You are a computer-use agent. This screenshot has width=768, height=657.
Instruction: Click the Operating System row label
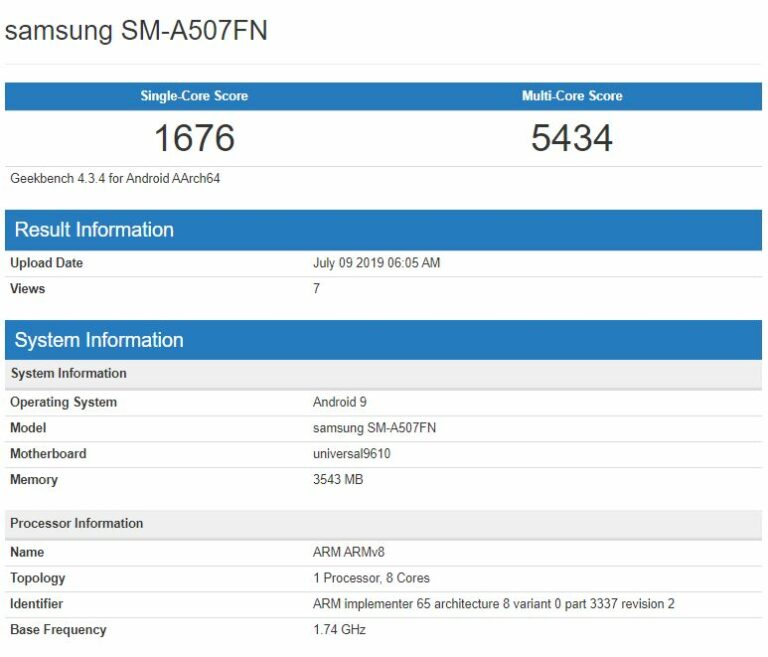click(x=63, y=402)
